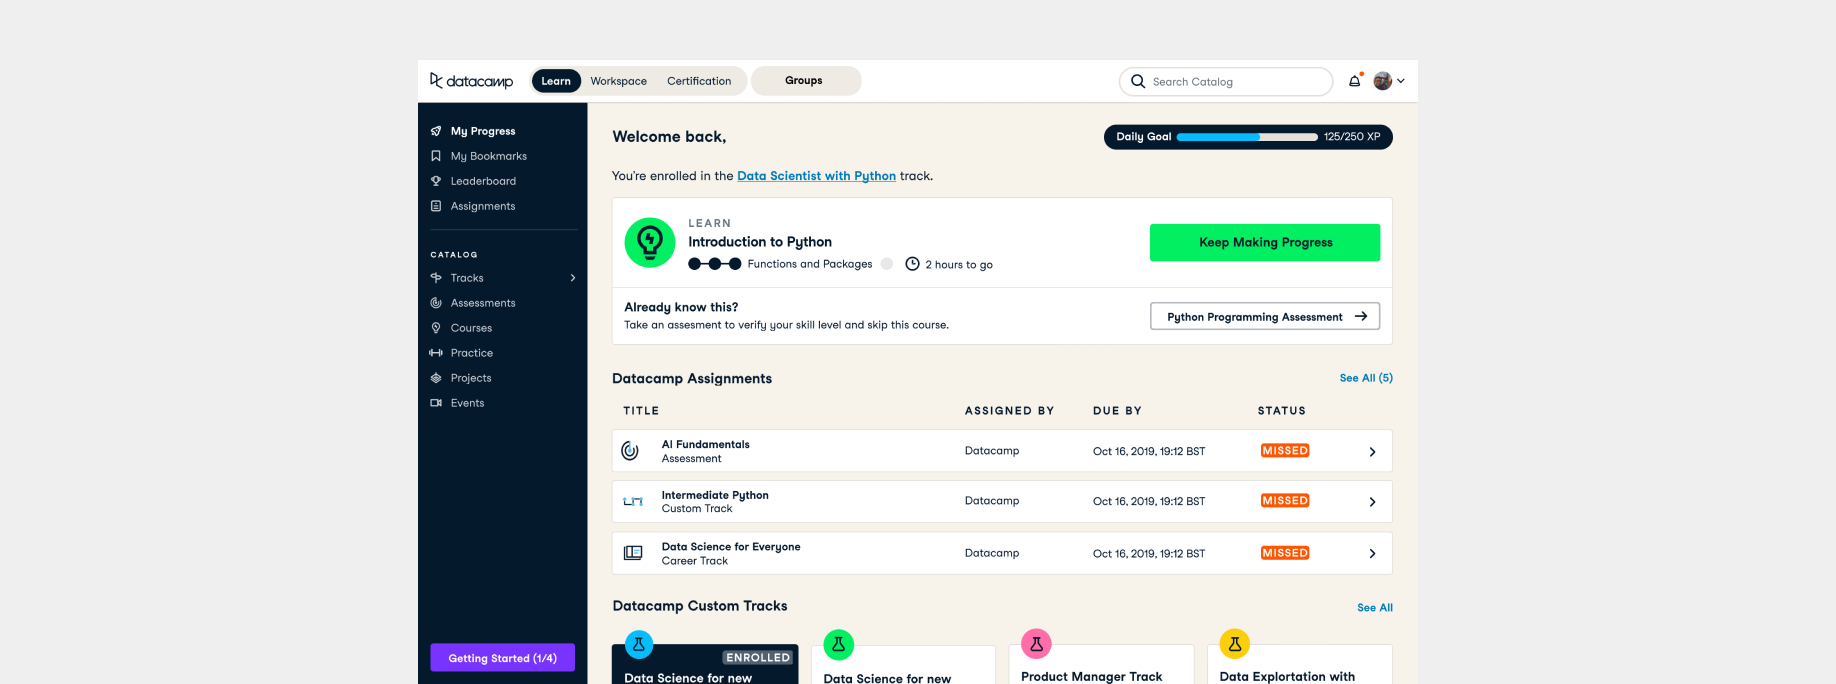Screen dimensions: 1836x684
Task: Click See All (5) assignments link
Action: (1366, 378)
